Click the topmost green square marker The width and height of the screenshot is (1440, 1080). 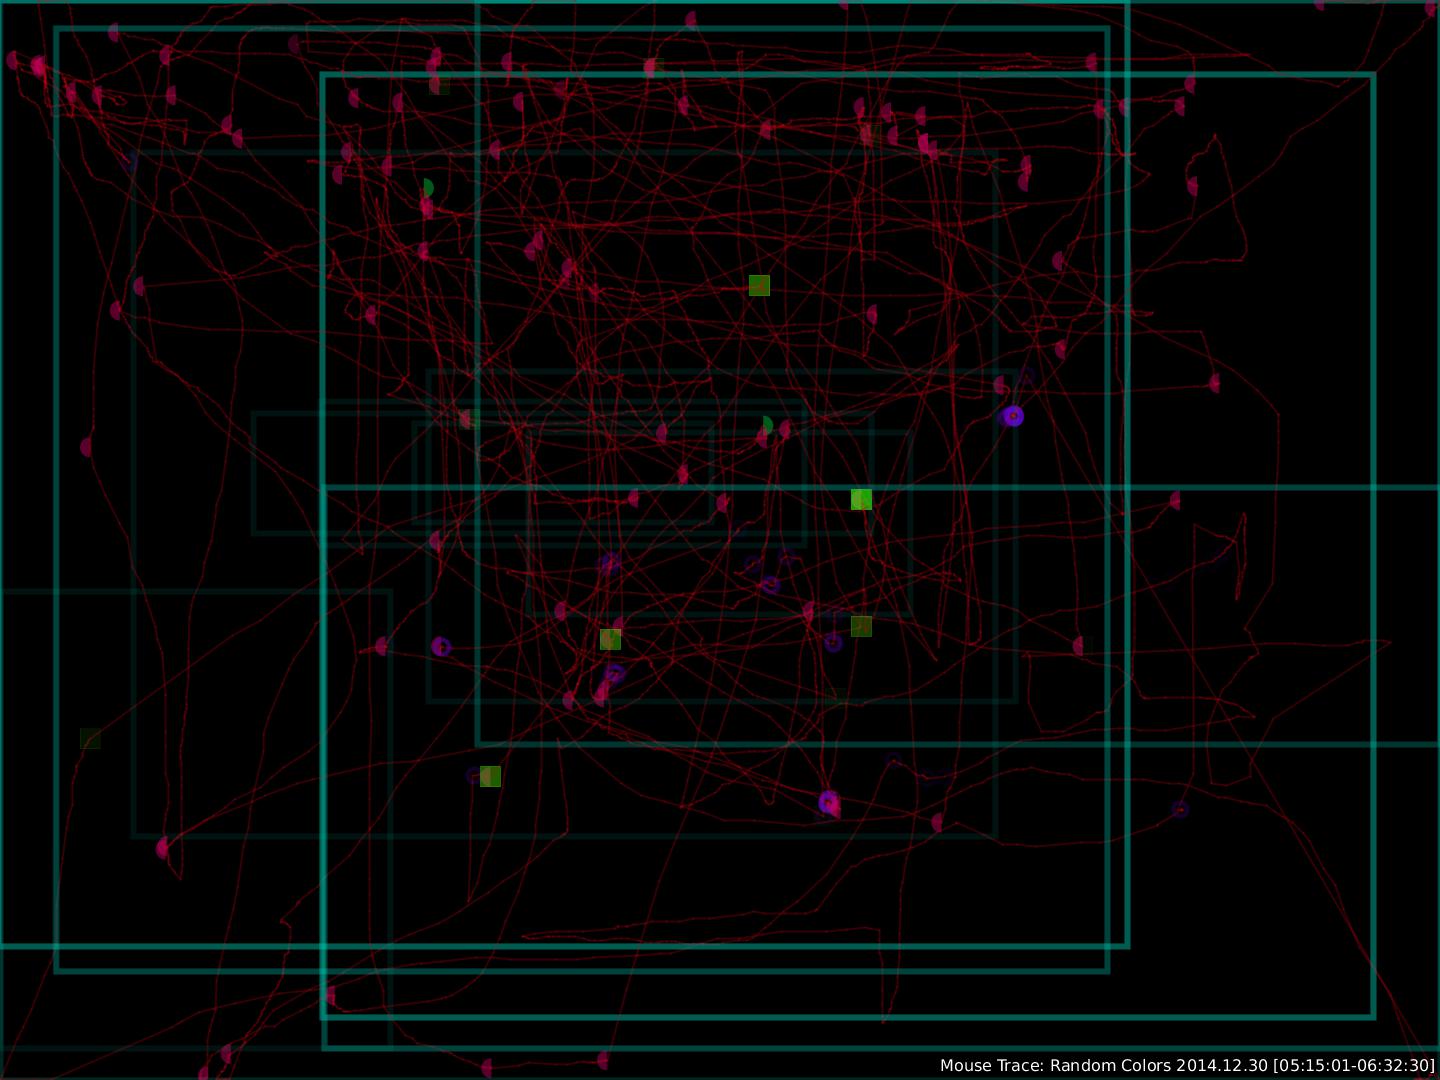coord(759,286)
